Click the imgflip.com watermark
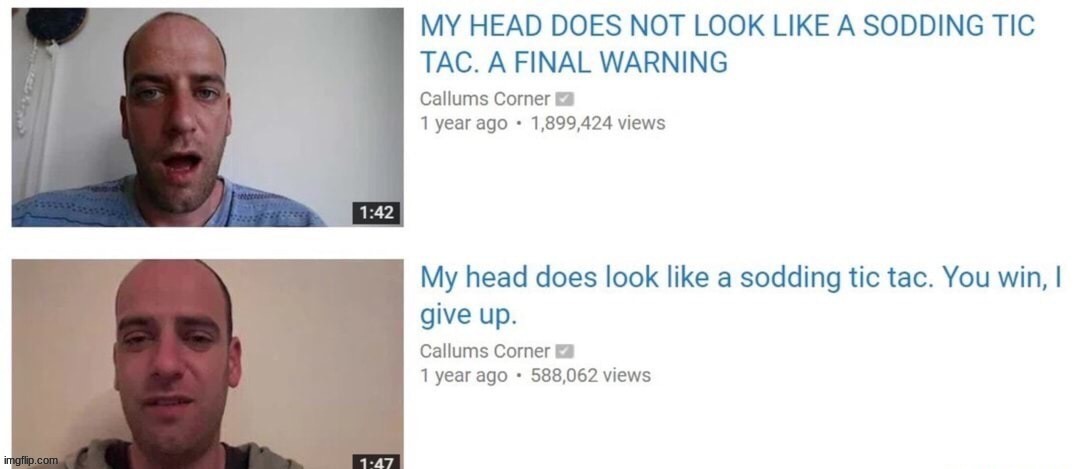Image resolution: width=1080 pixels, height=469 pixels. [x=31, y=461]
